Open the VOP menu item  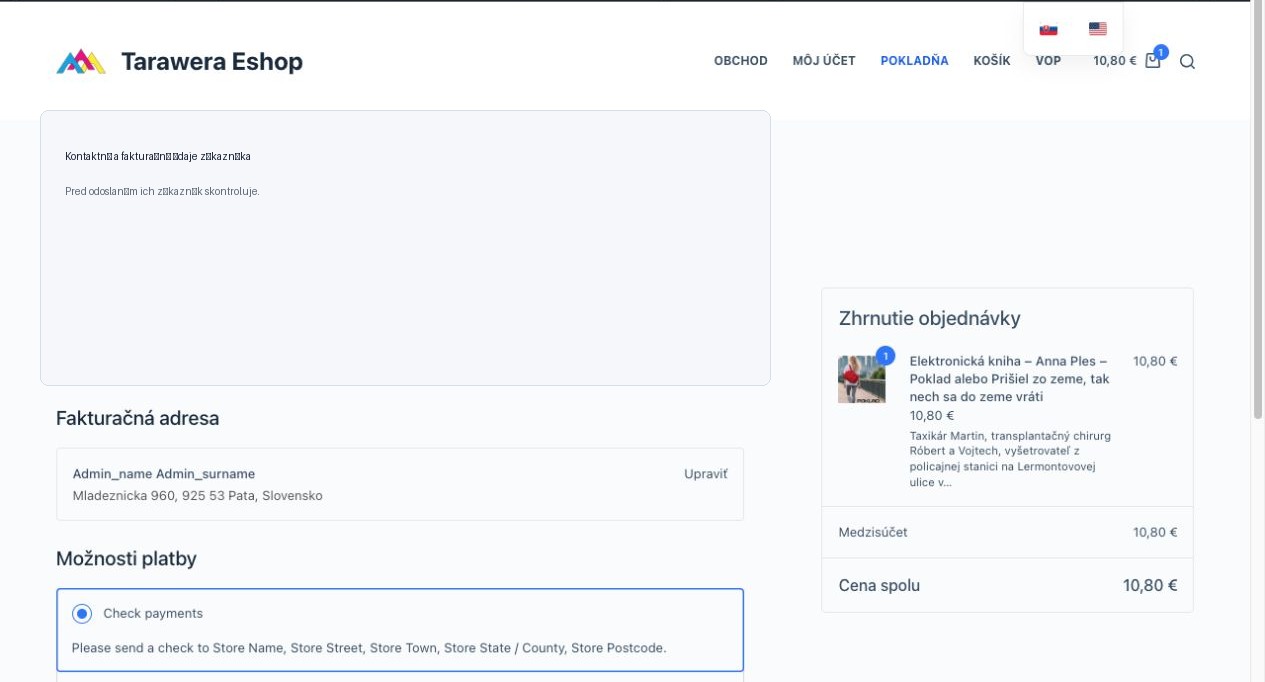1048,61
